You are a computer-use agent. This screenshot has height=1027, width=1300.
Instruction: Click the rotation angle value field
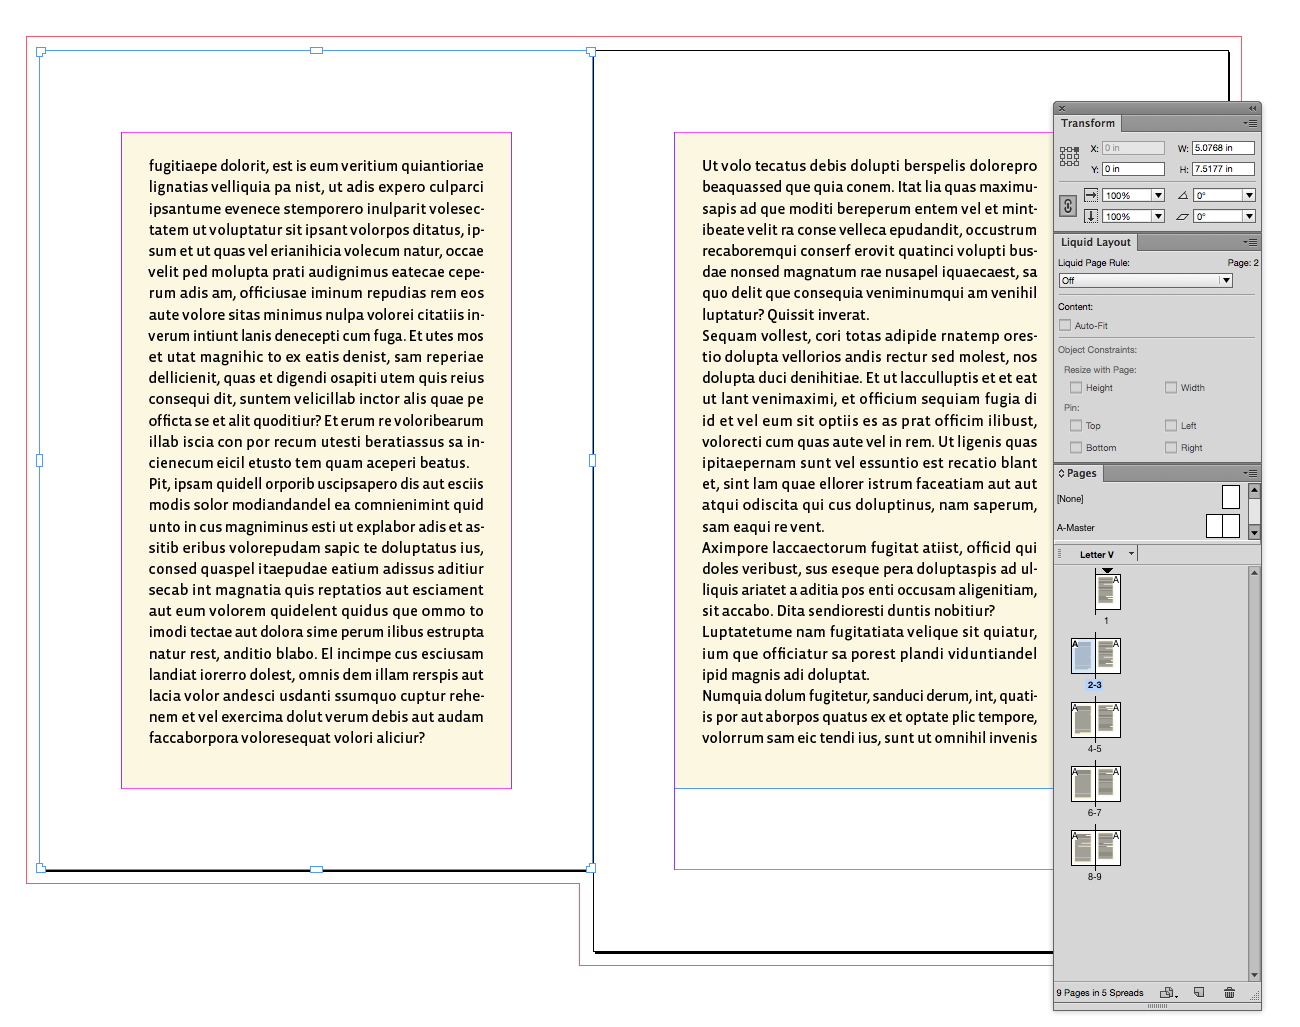click(x=1218, y=195)
